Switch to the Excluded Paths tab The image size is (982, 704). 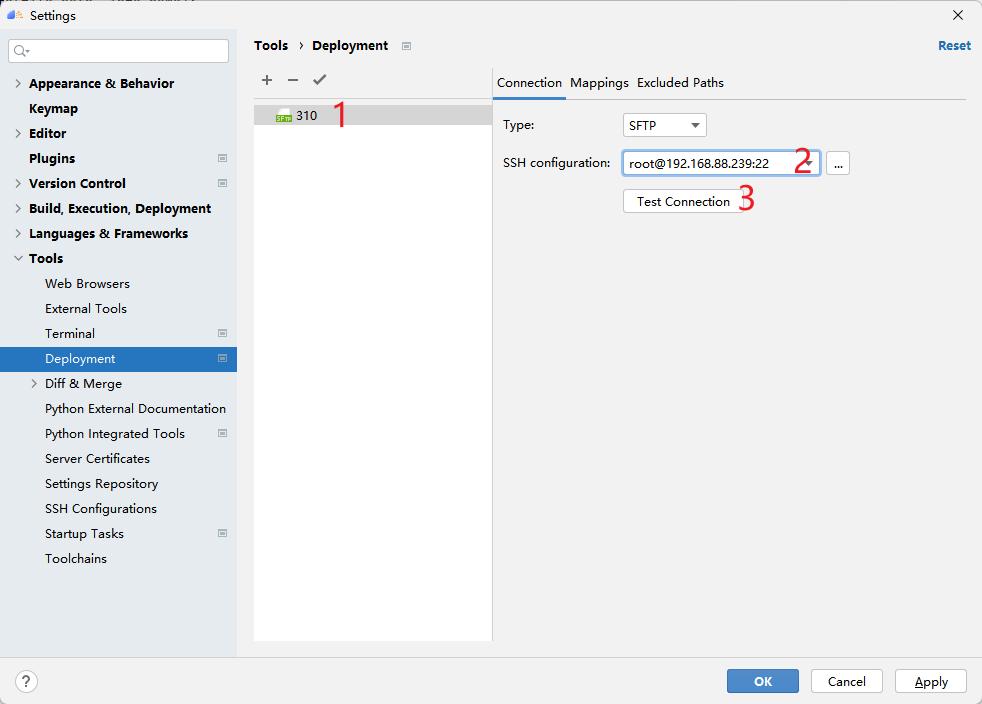[680, 83]
